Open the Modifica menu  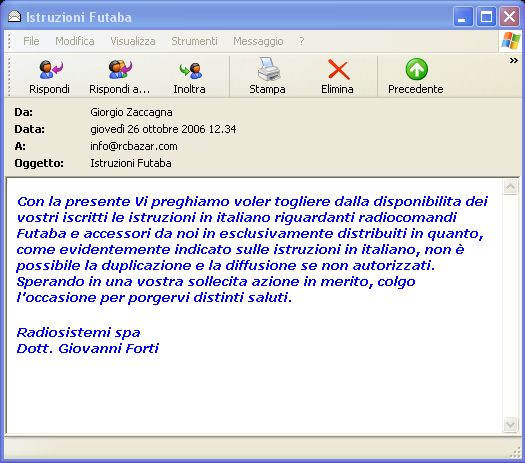(x=75, y=41)
